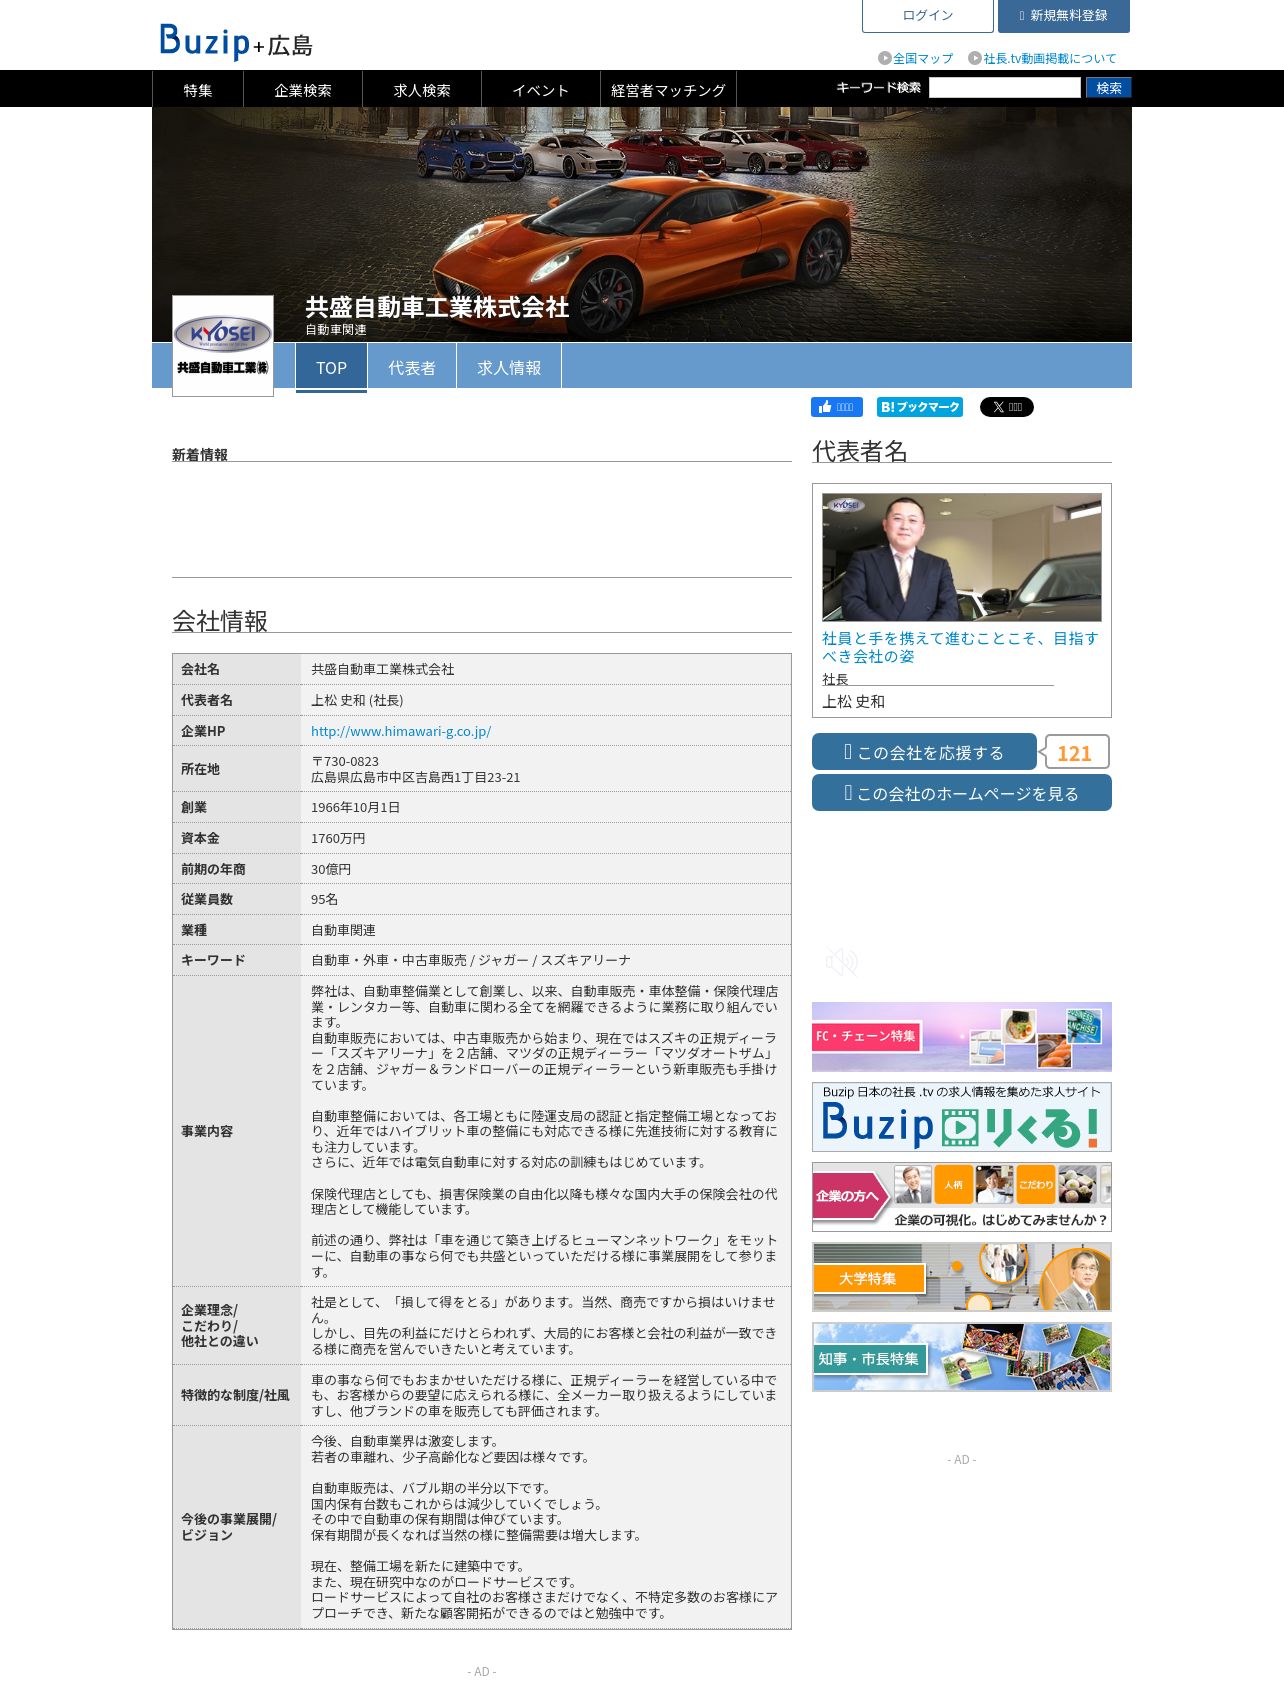Open the 社員と手を携えて進むことこそ article link

(x=960, y=647)
